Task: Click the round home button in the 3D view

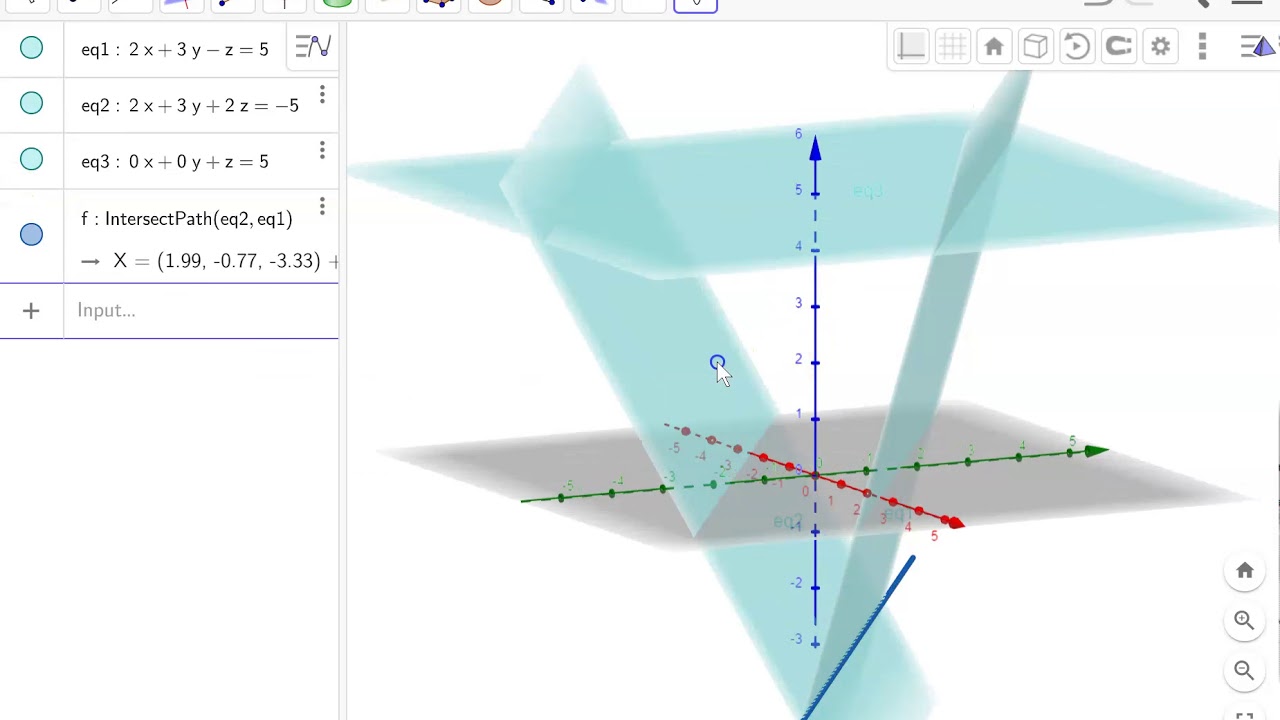Action: (1245, 570)
